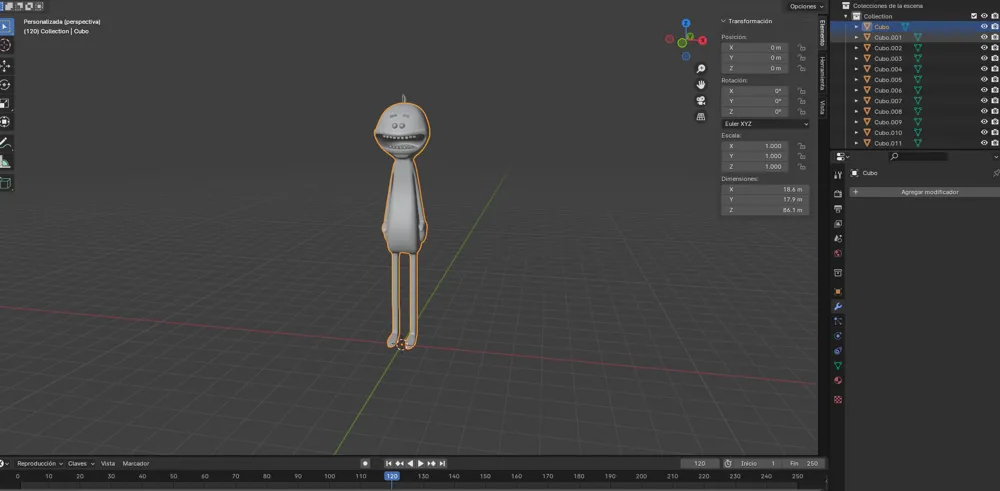
Task: Open the Scene properties icon
Action: pos(838,238)
